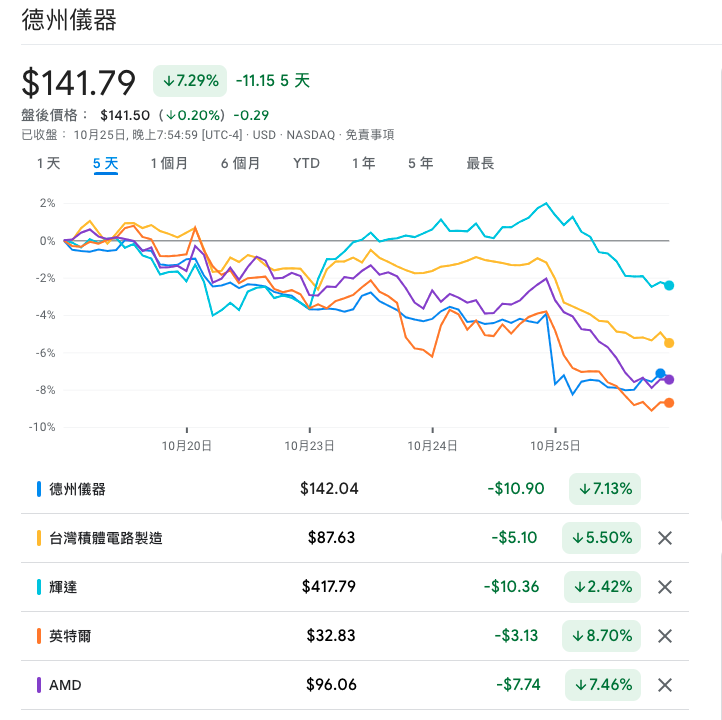Click the 盤後價格 $141.50 after-hours price
The image size is (722, 720).
coord(125,115)
